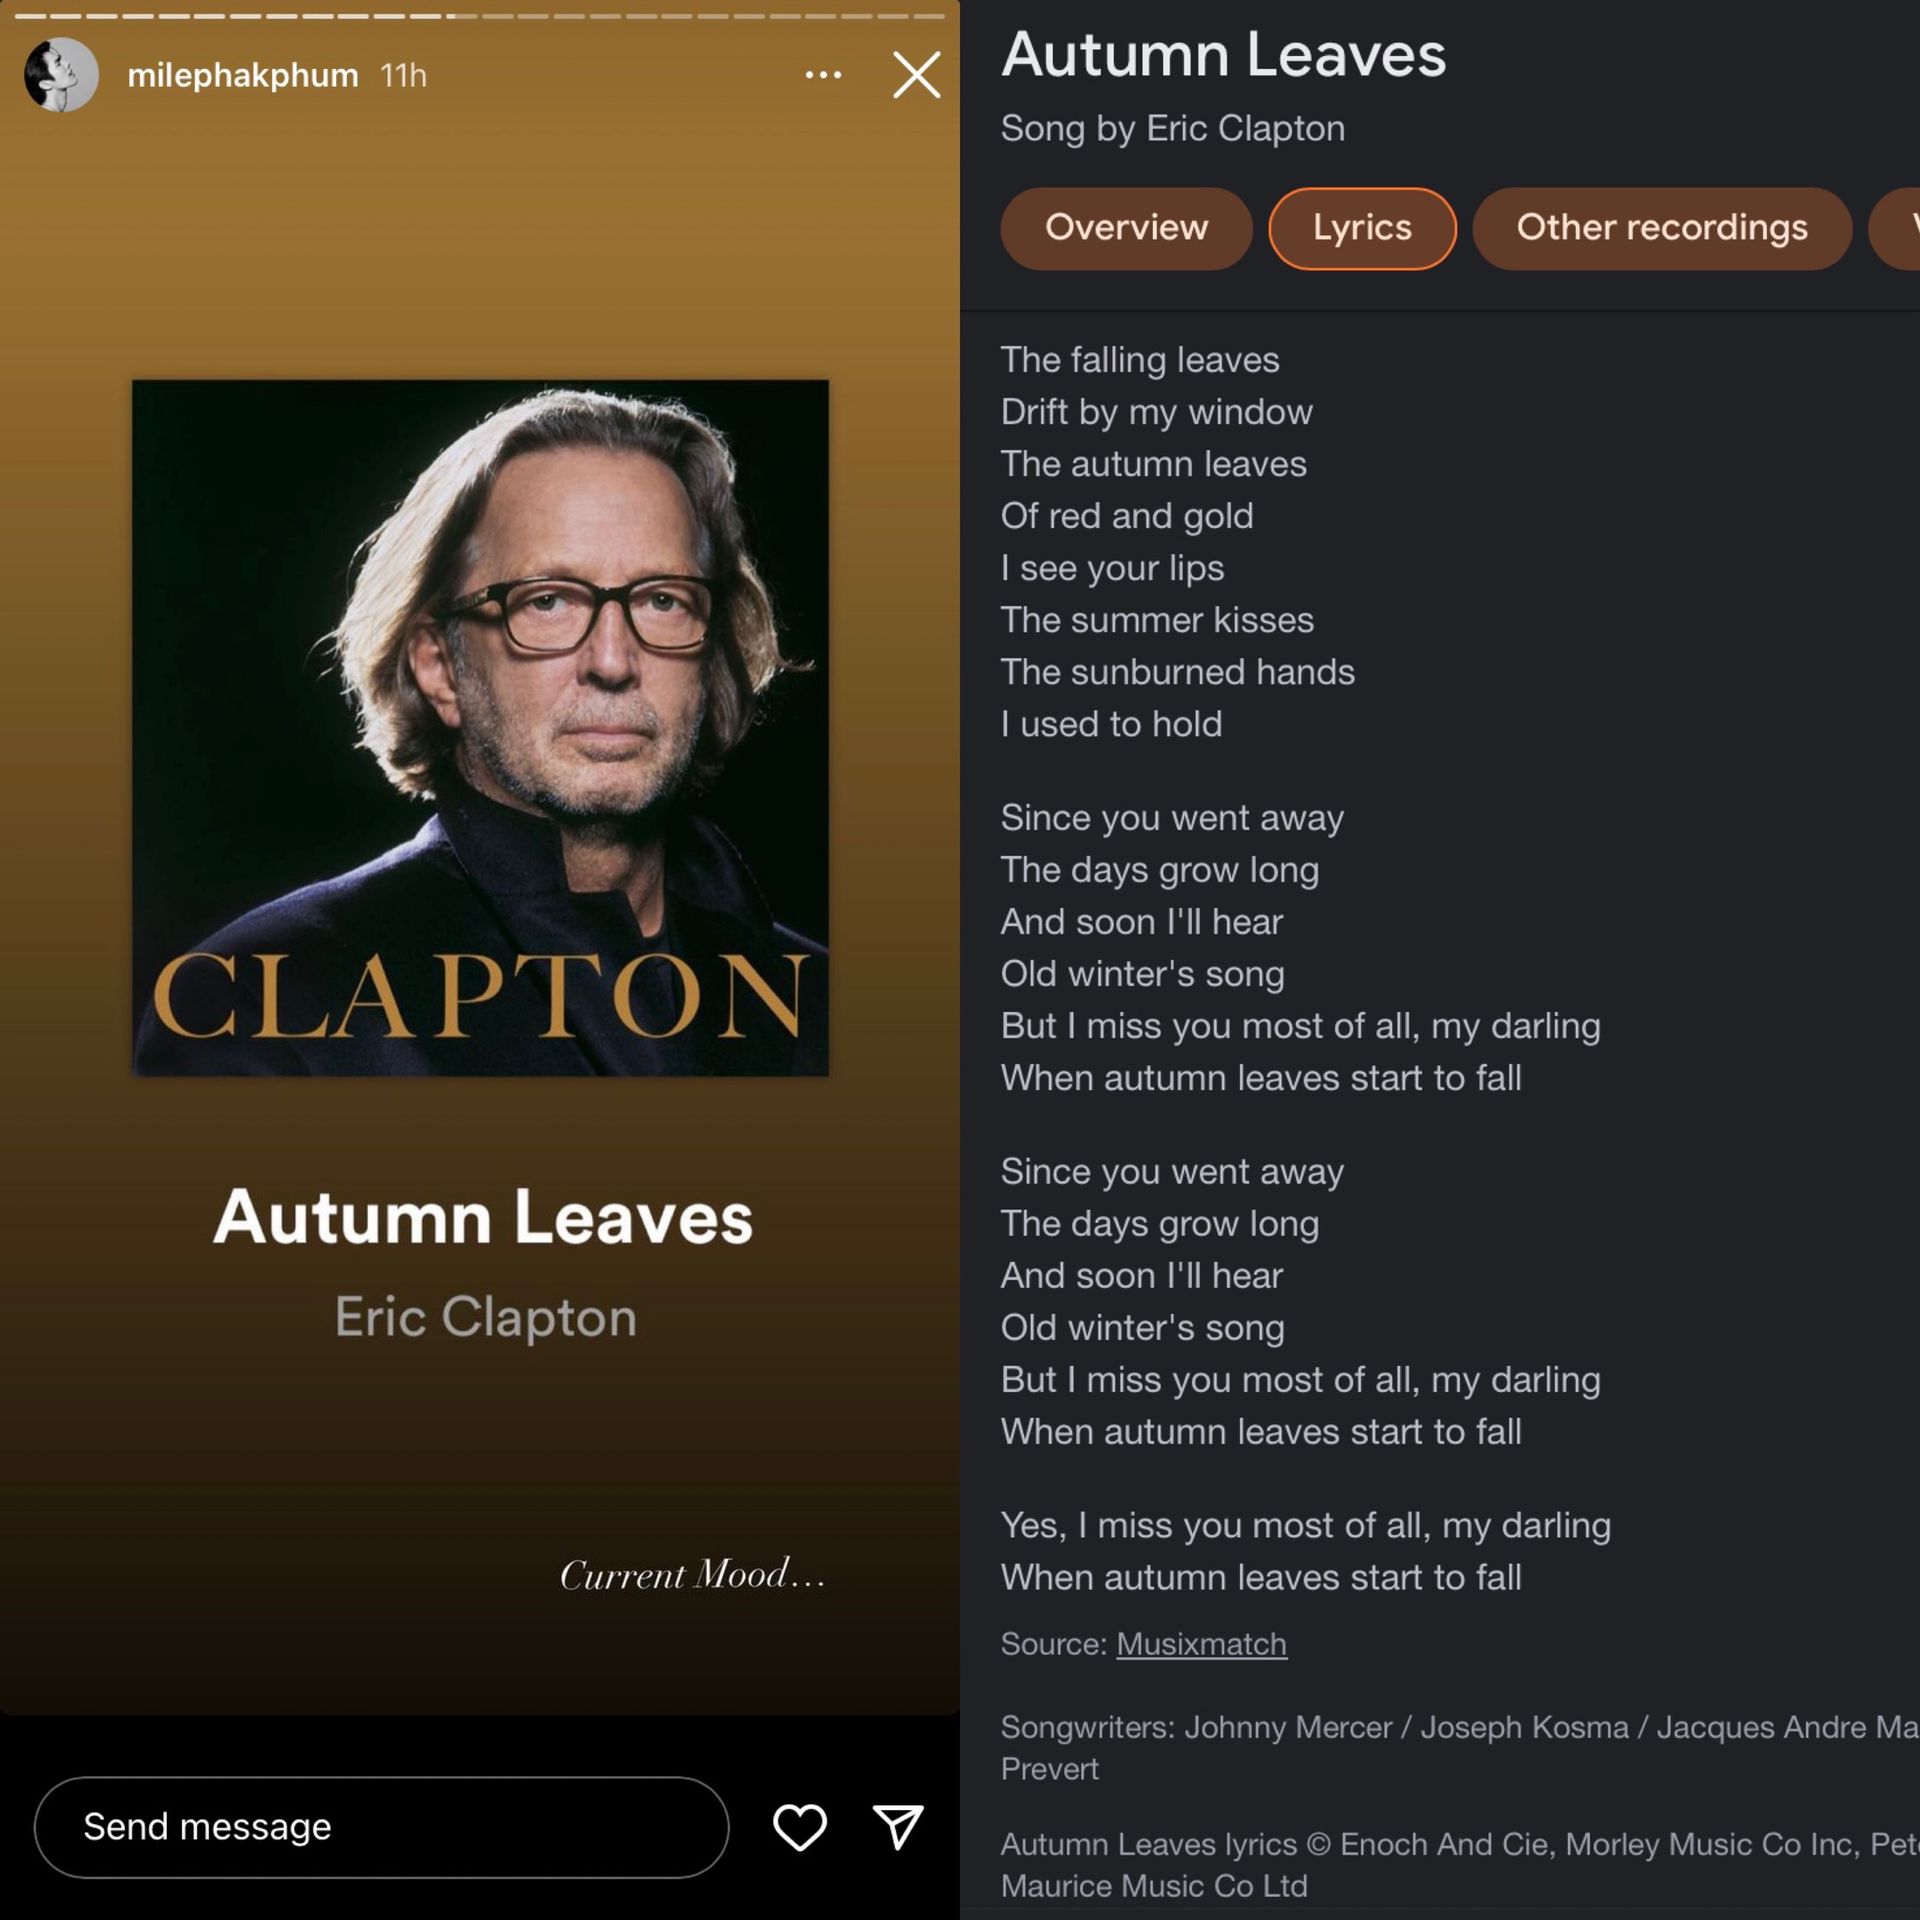Click the Send message field

coord(381,1827)
